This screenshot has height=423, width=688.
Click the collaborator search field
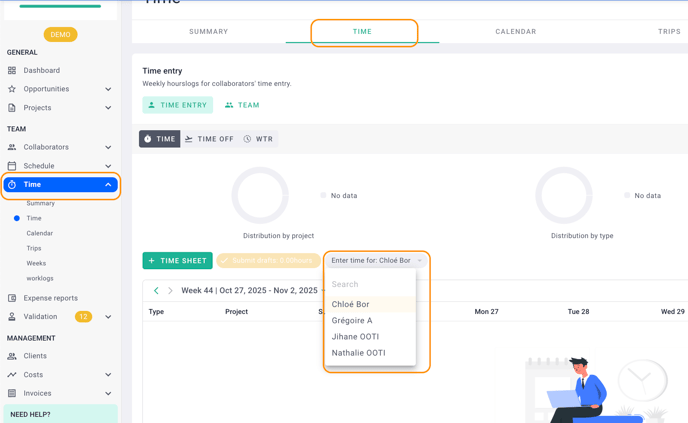click(370, 285)
